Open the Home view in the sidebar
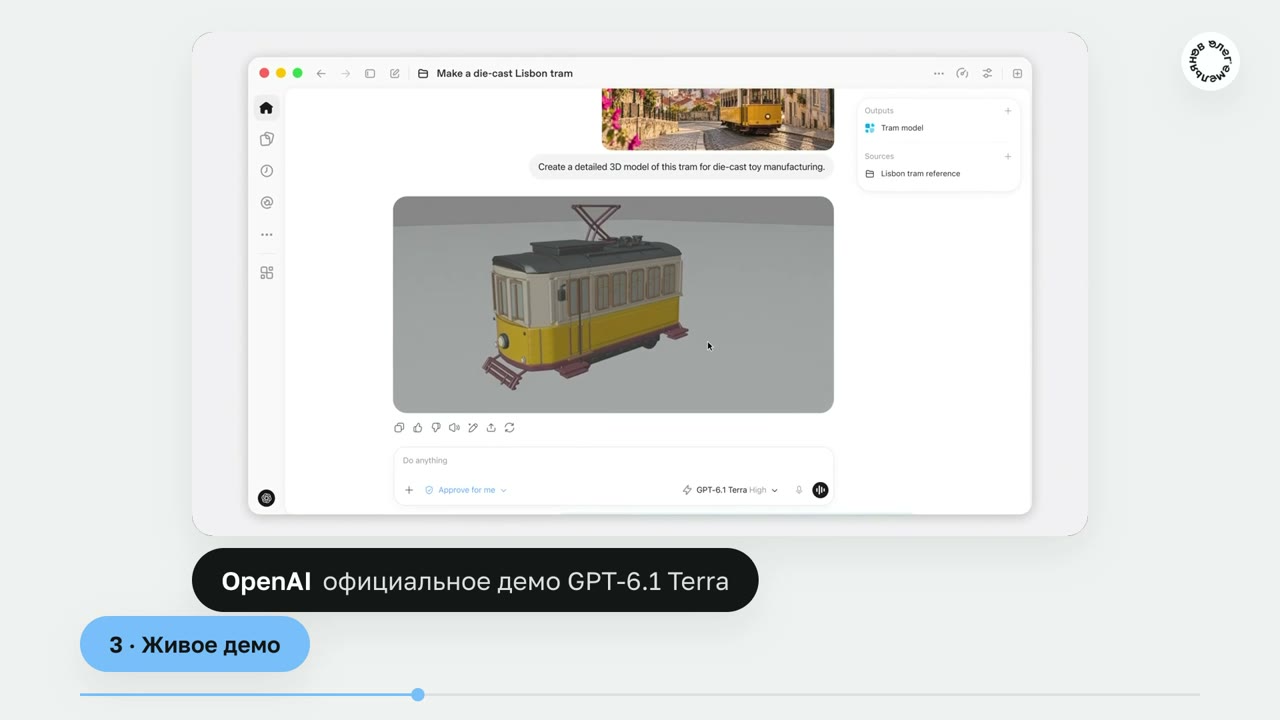1280x720 pixels. (266, 108)
